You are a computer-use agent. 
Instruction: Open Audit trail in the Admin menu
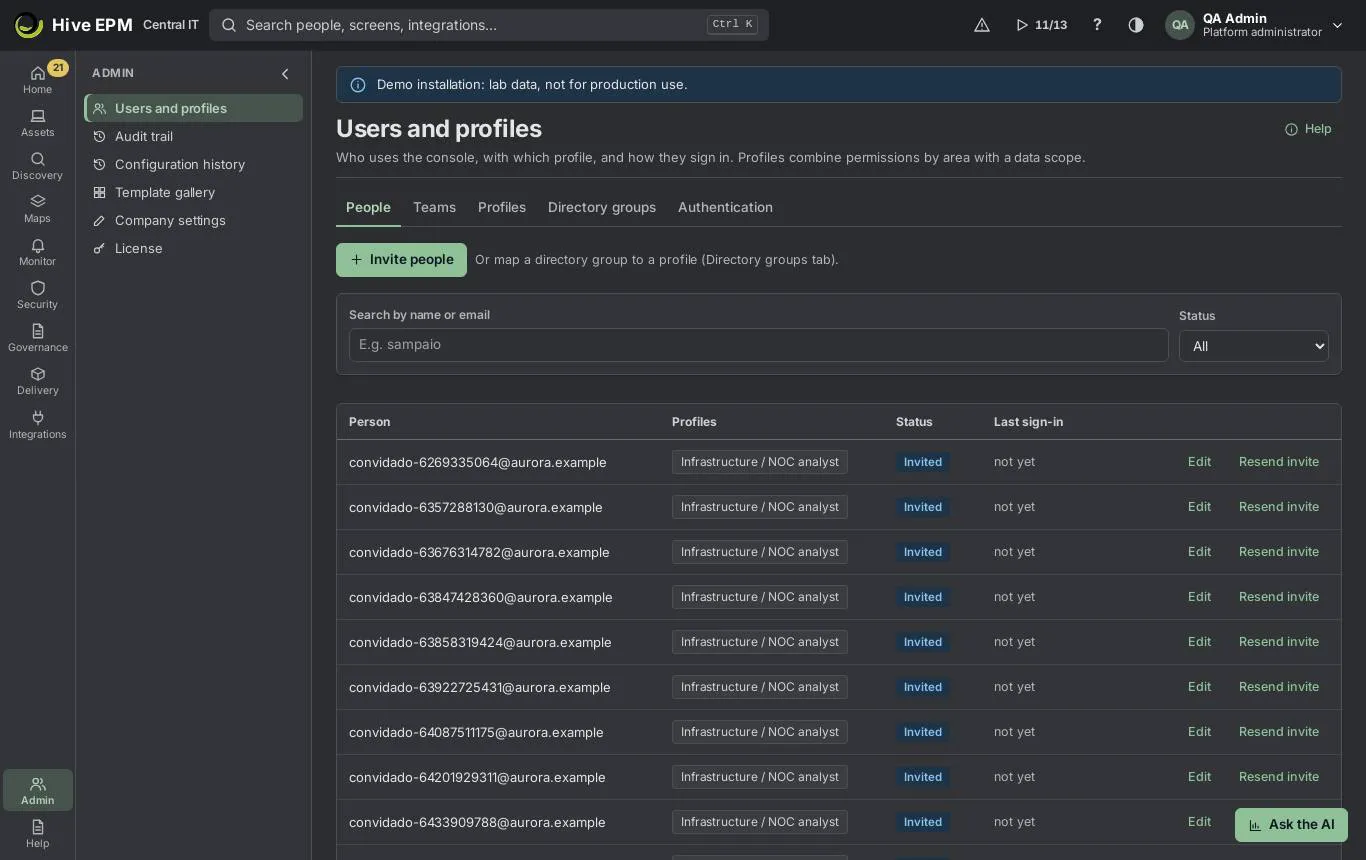[193, 136]
